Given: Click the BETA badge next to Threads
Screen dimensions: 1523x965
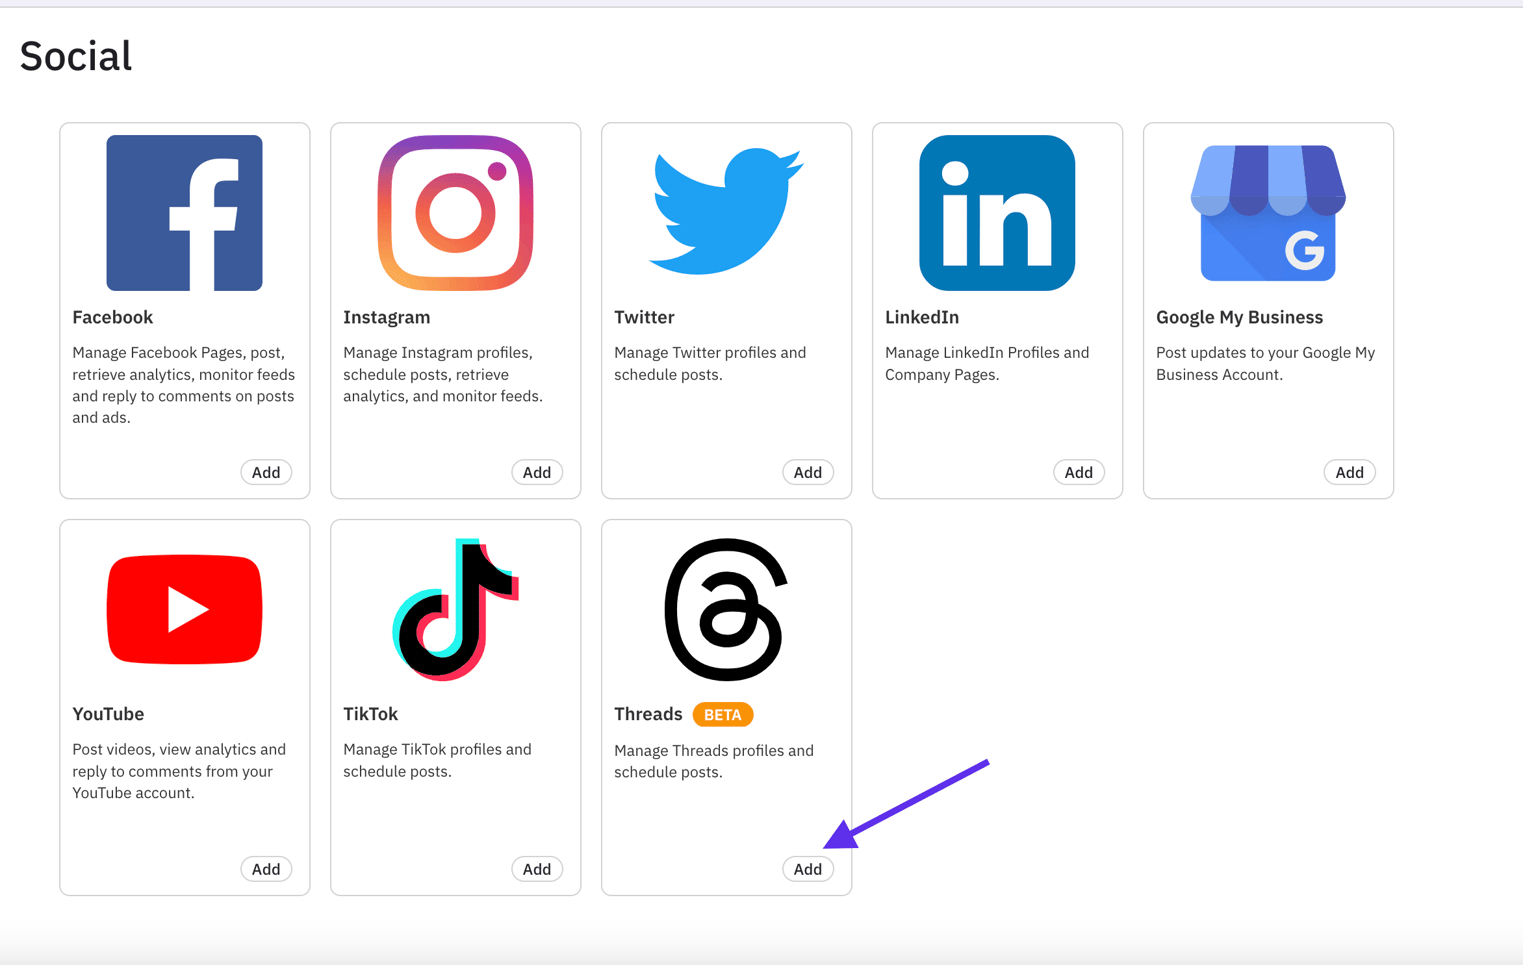Looking at the screenshot, I should click(723, 714).
